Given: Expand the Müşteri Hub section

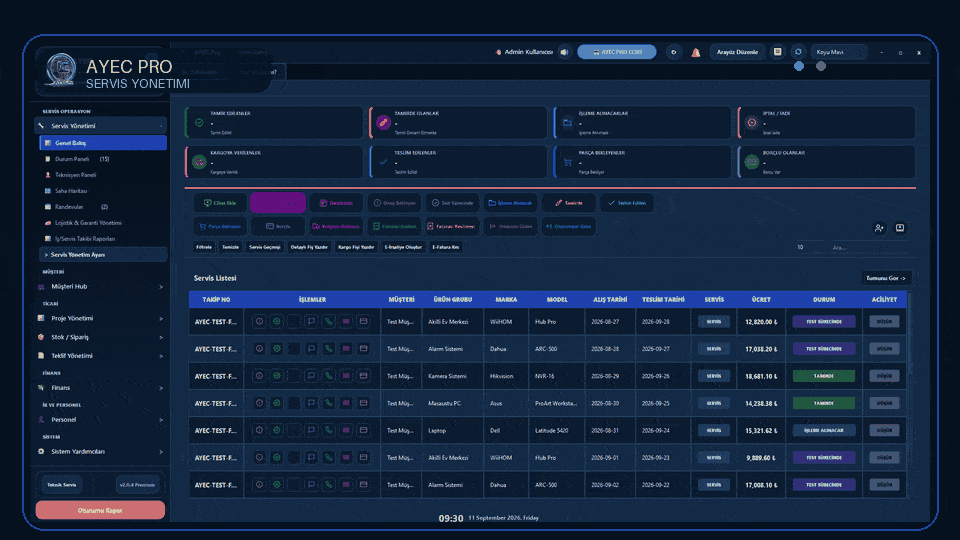Looking at the screenshot, I should 100,287.
